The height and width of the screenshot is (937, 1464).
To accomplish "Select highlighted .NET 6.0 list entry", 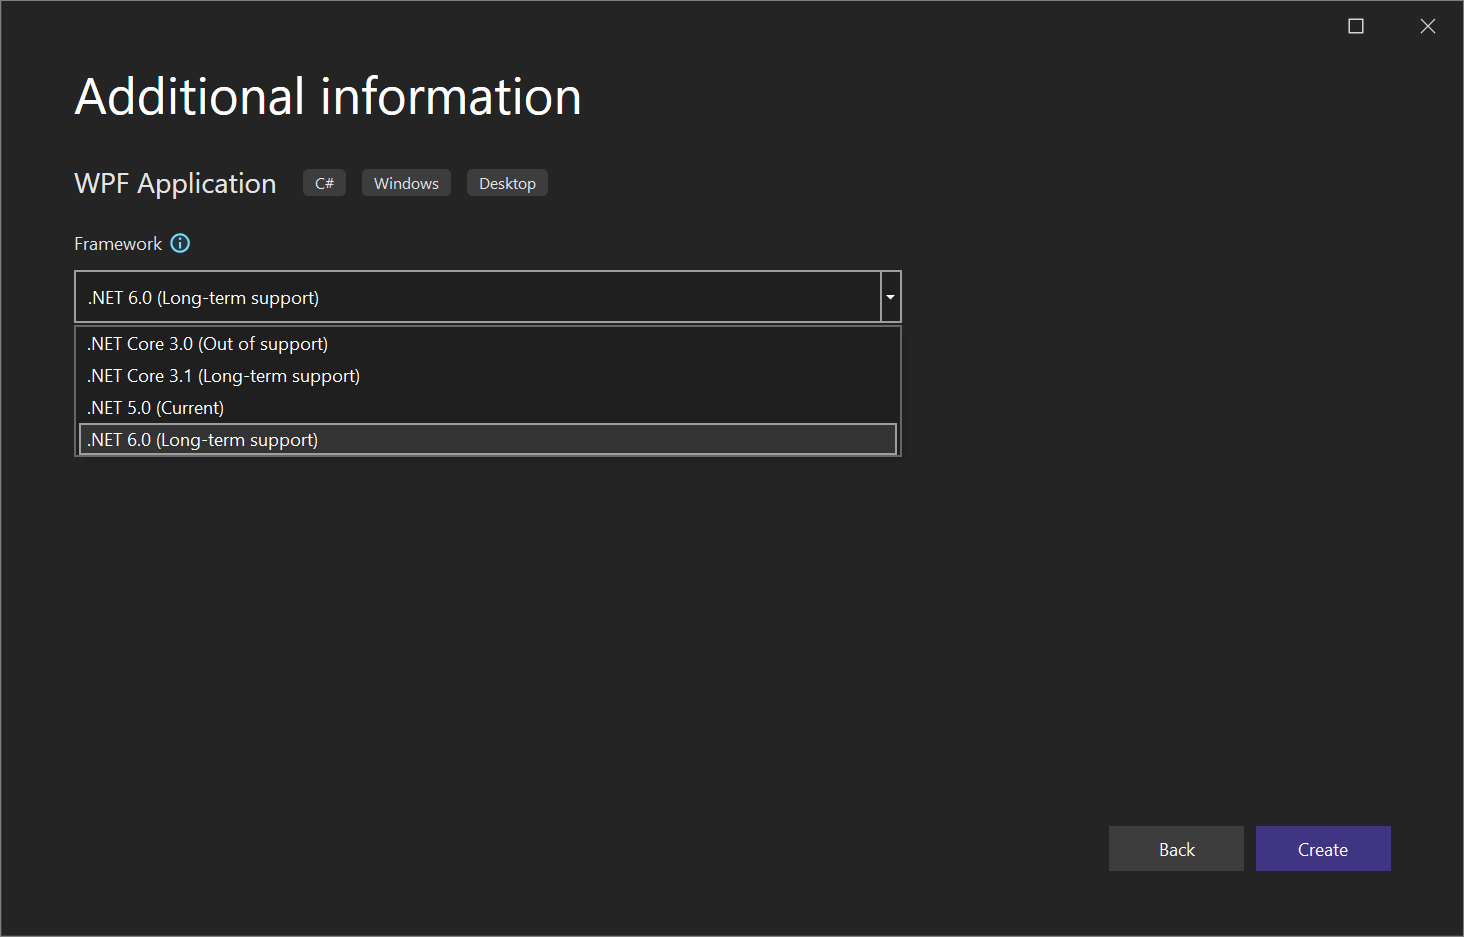I will 488,440.
